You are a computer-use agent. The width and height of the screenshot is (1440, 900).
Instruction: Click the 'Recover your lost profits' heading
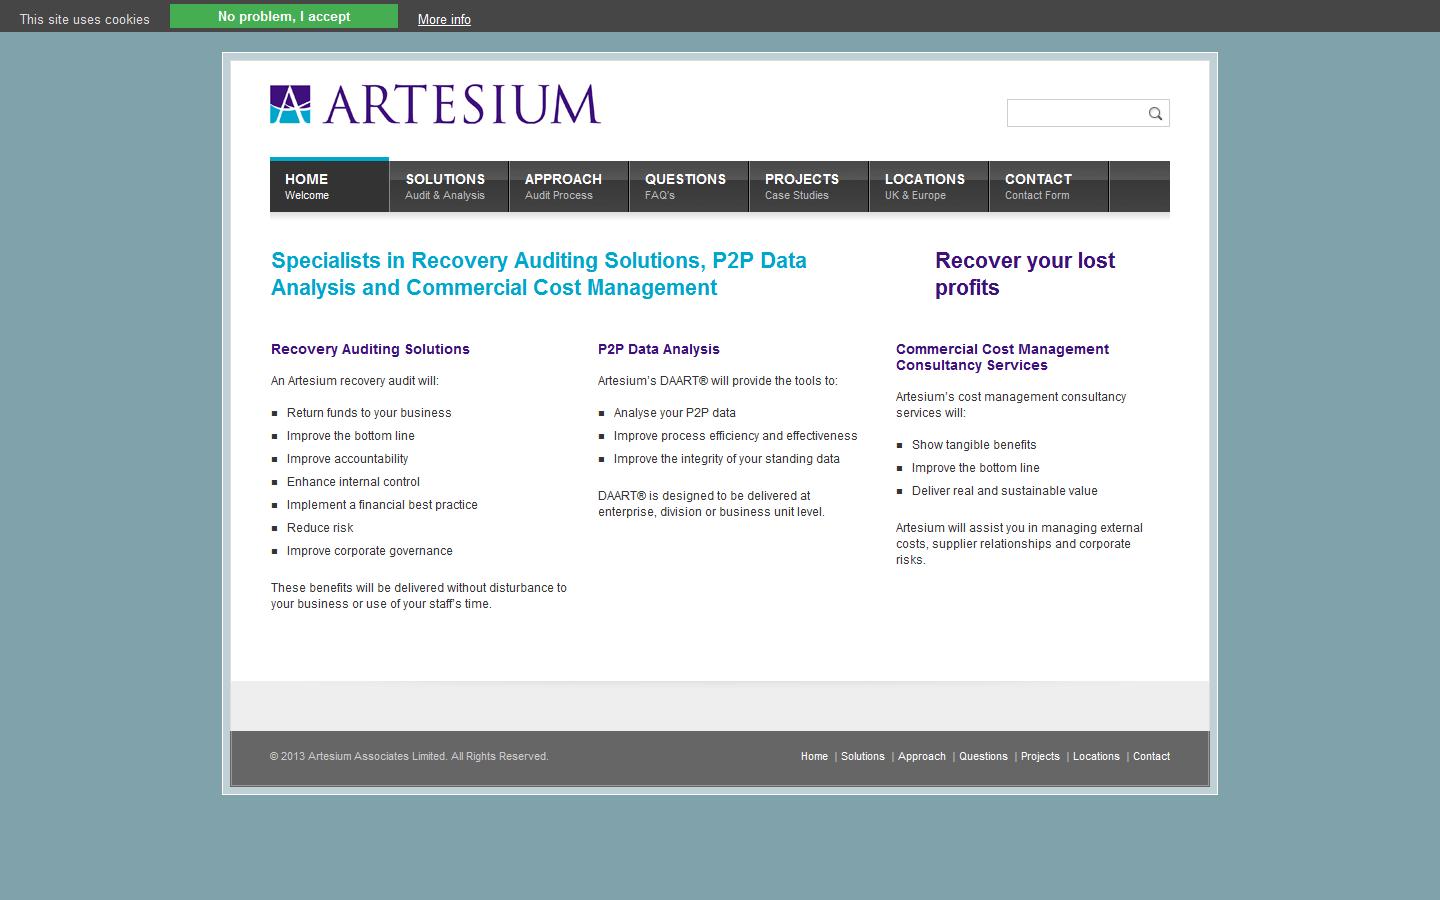(x=1024, y=274)
